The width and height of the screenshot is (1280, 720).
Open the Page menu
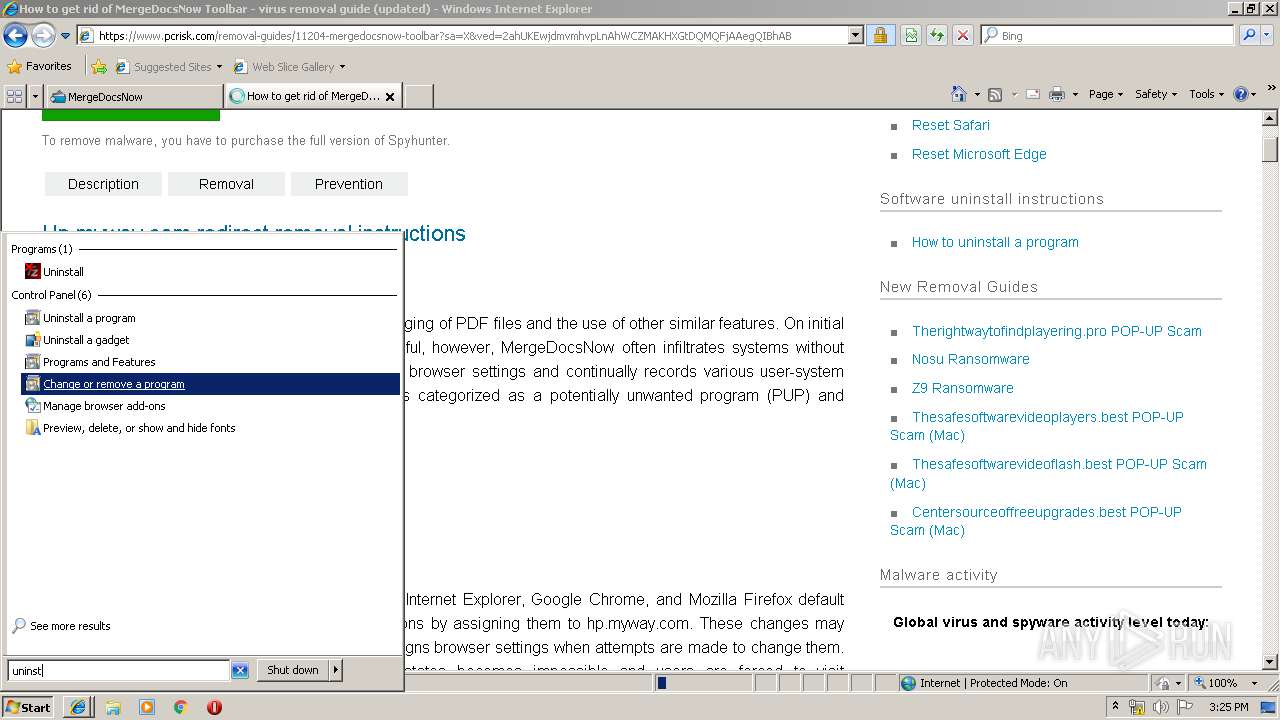(x=1106, y=94)
